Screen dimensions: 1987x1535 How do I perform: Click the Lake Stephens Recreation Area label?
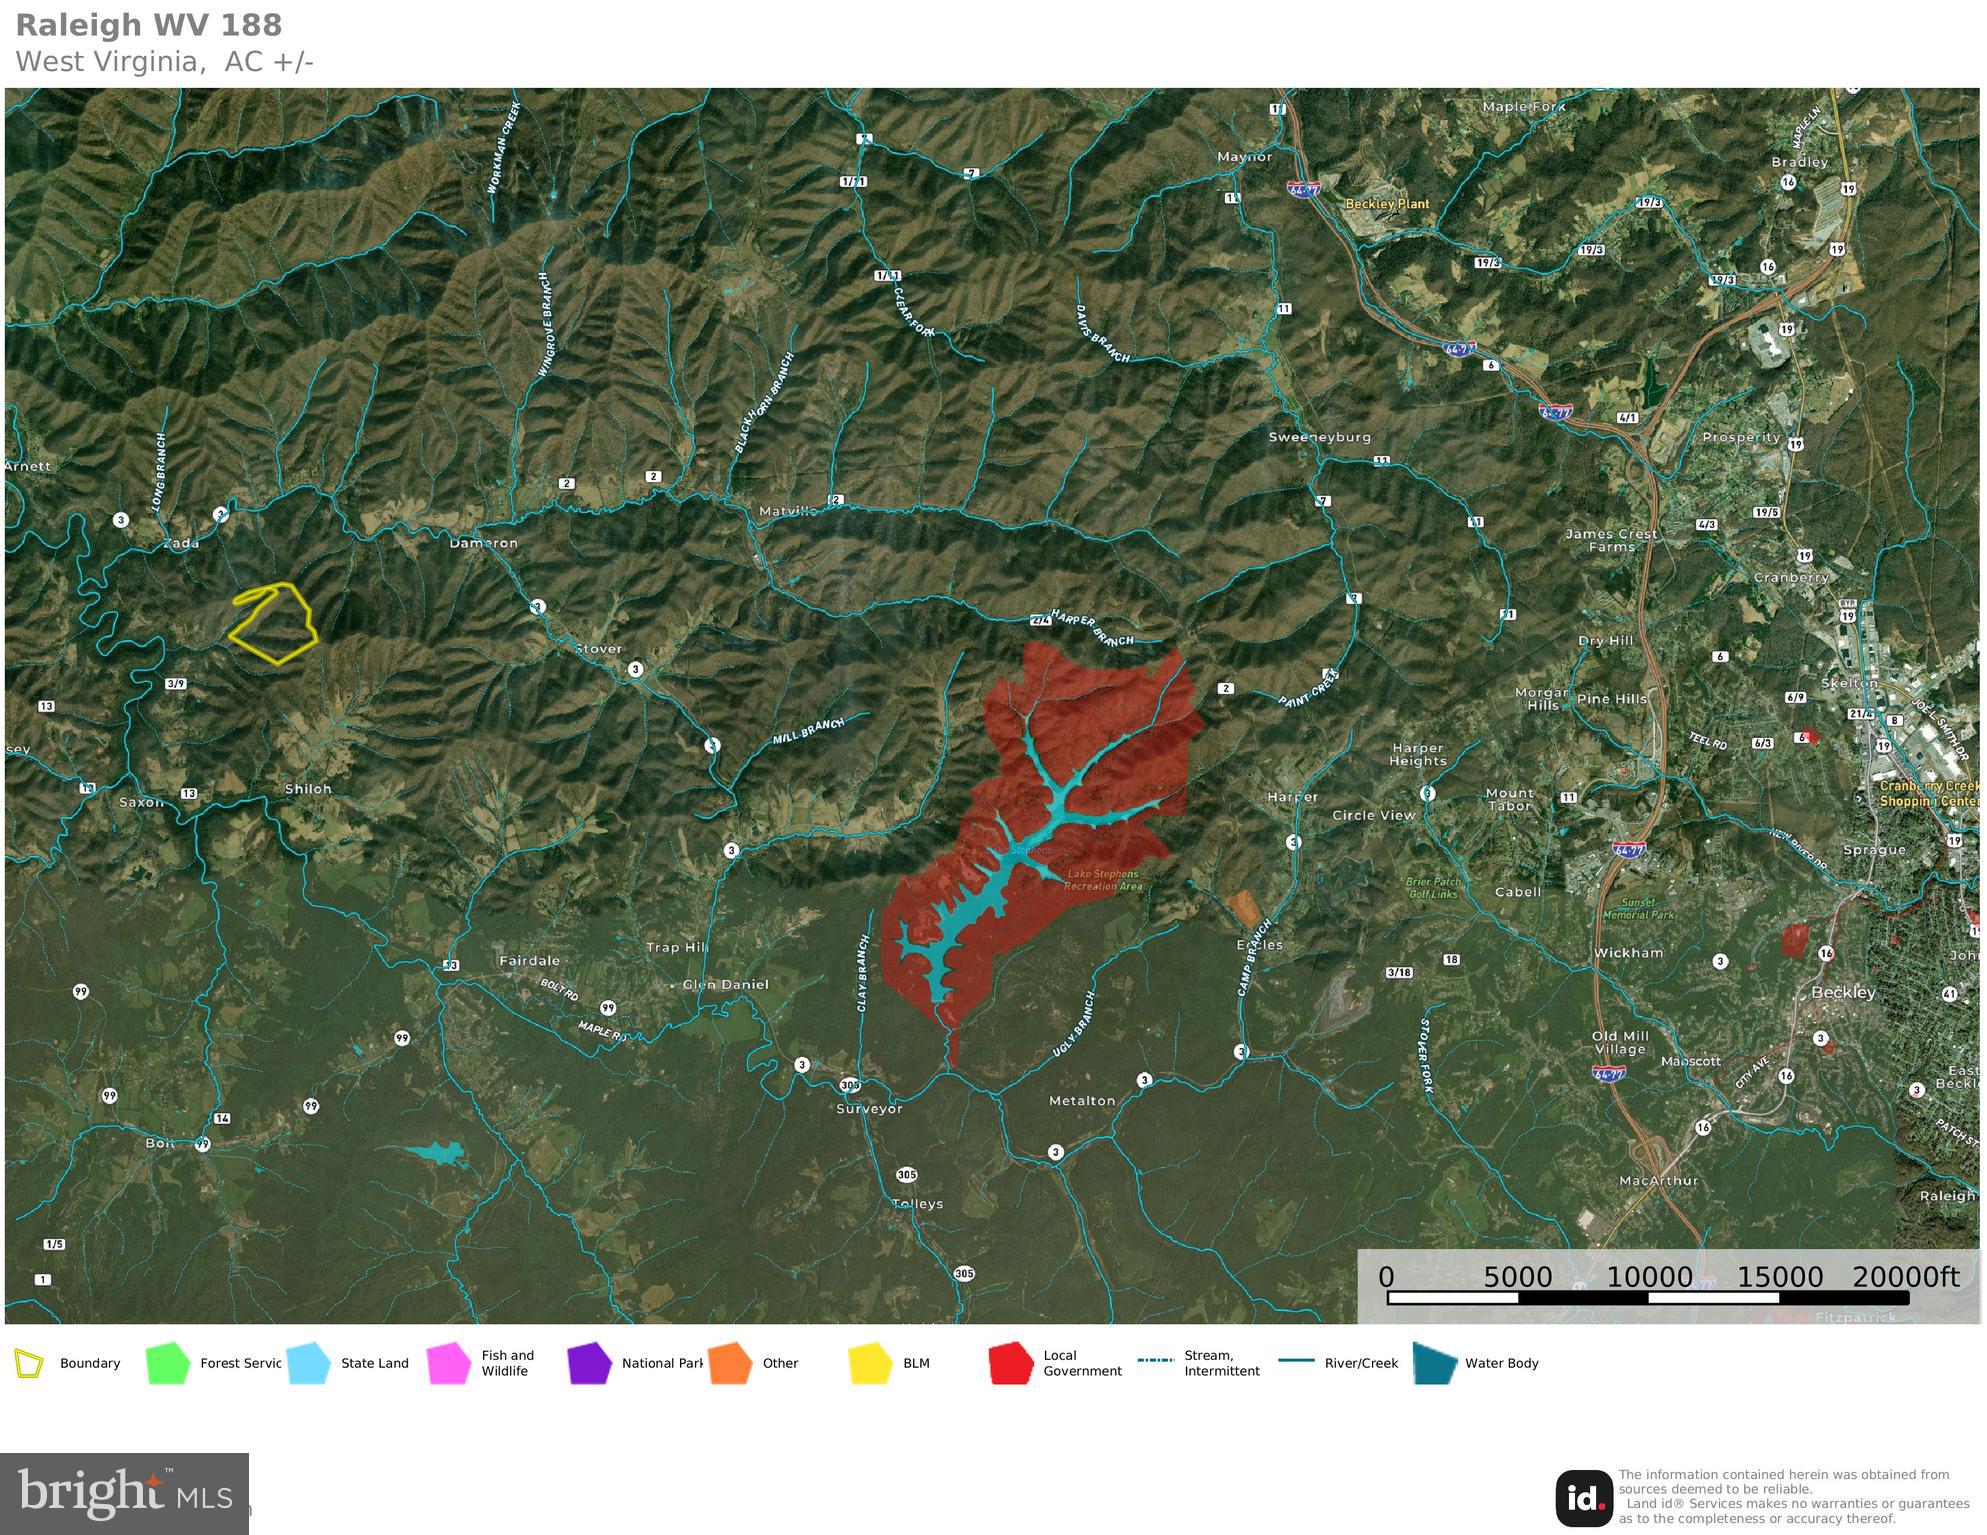click(1103, 880)
